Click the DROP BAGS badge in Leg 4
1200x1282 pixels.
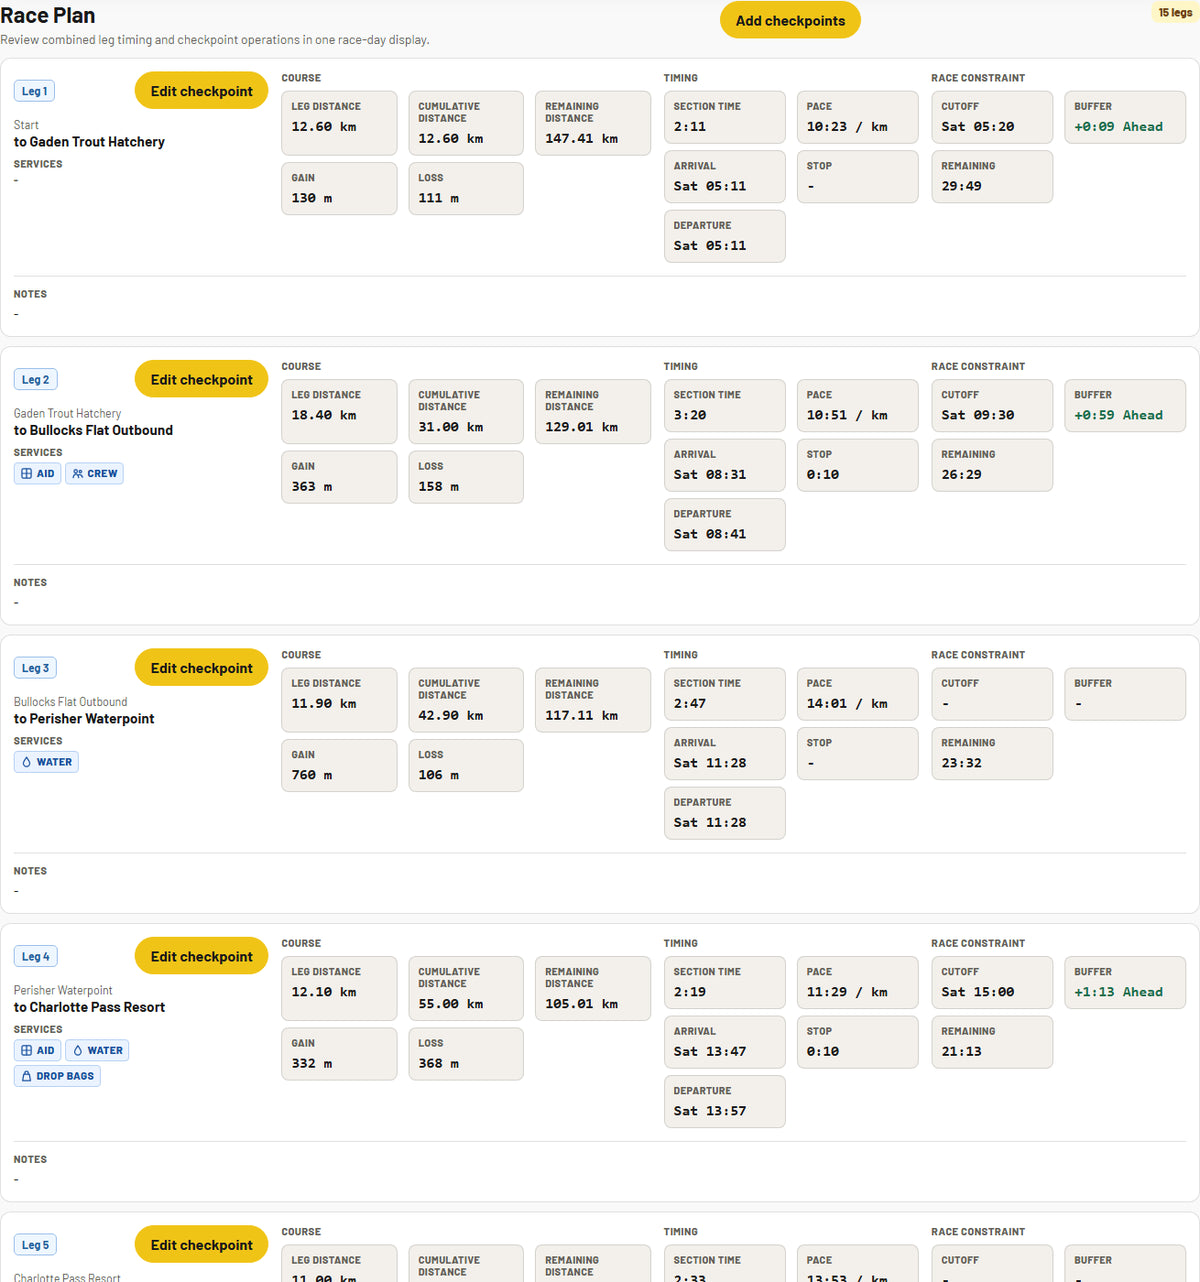coord(57,1076)
